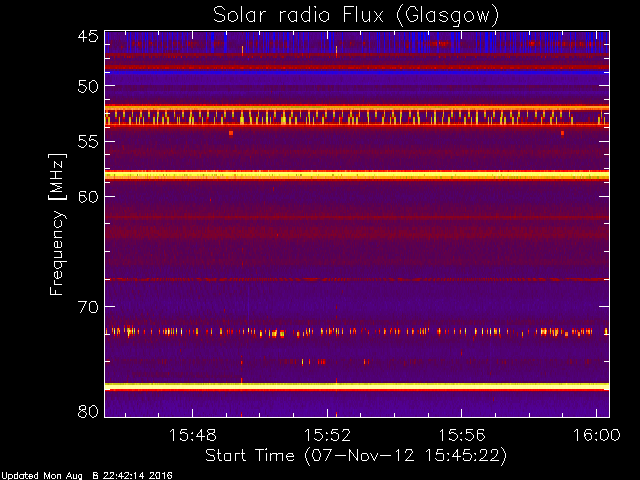Click the 'Frequency [MHz]' axis label
640x480 pixels.
click(57, 224)
